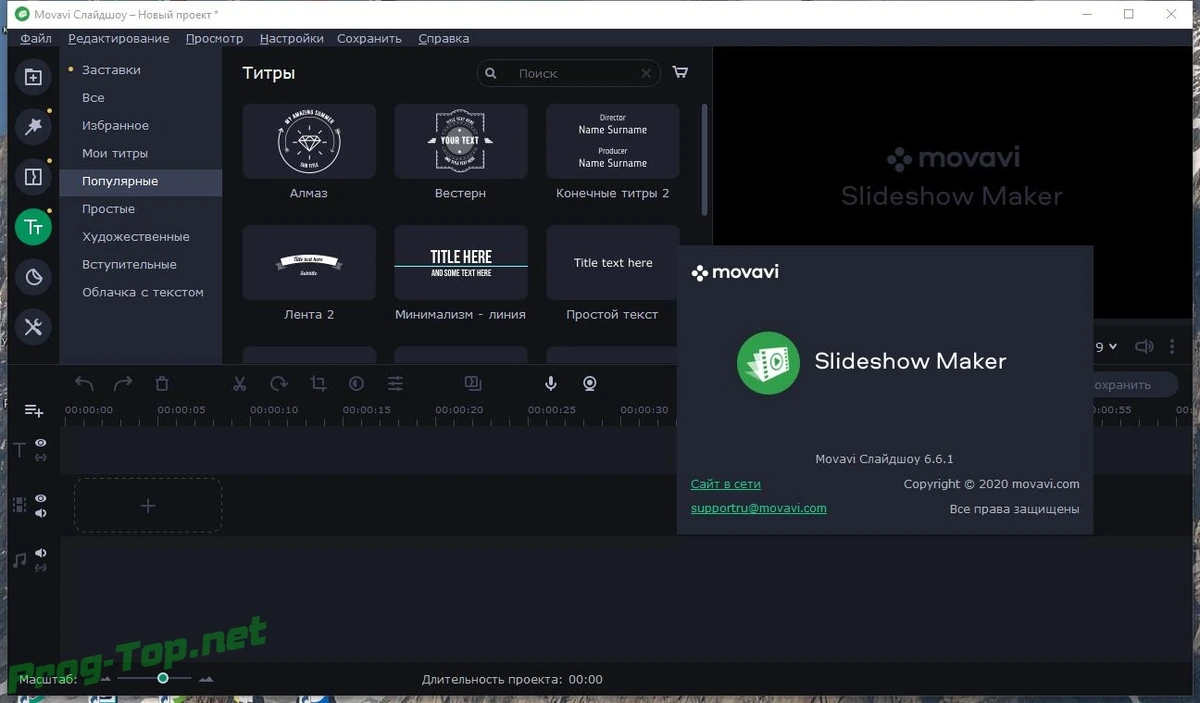Open the More tools wrench icon
This screenshot has width=1200, height=703.
(33, 327)
